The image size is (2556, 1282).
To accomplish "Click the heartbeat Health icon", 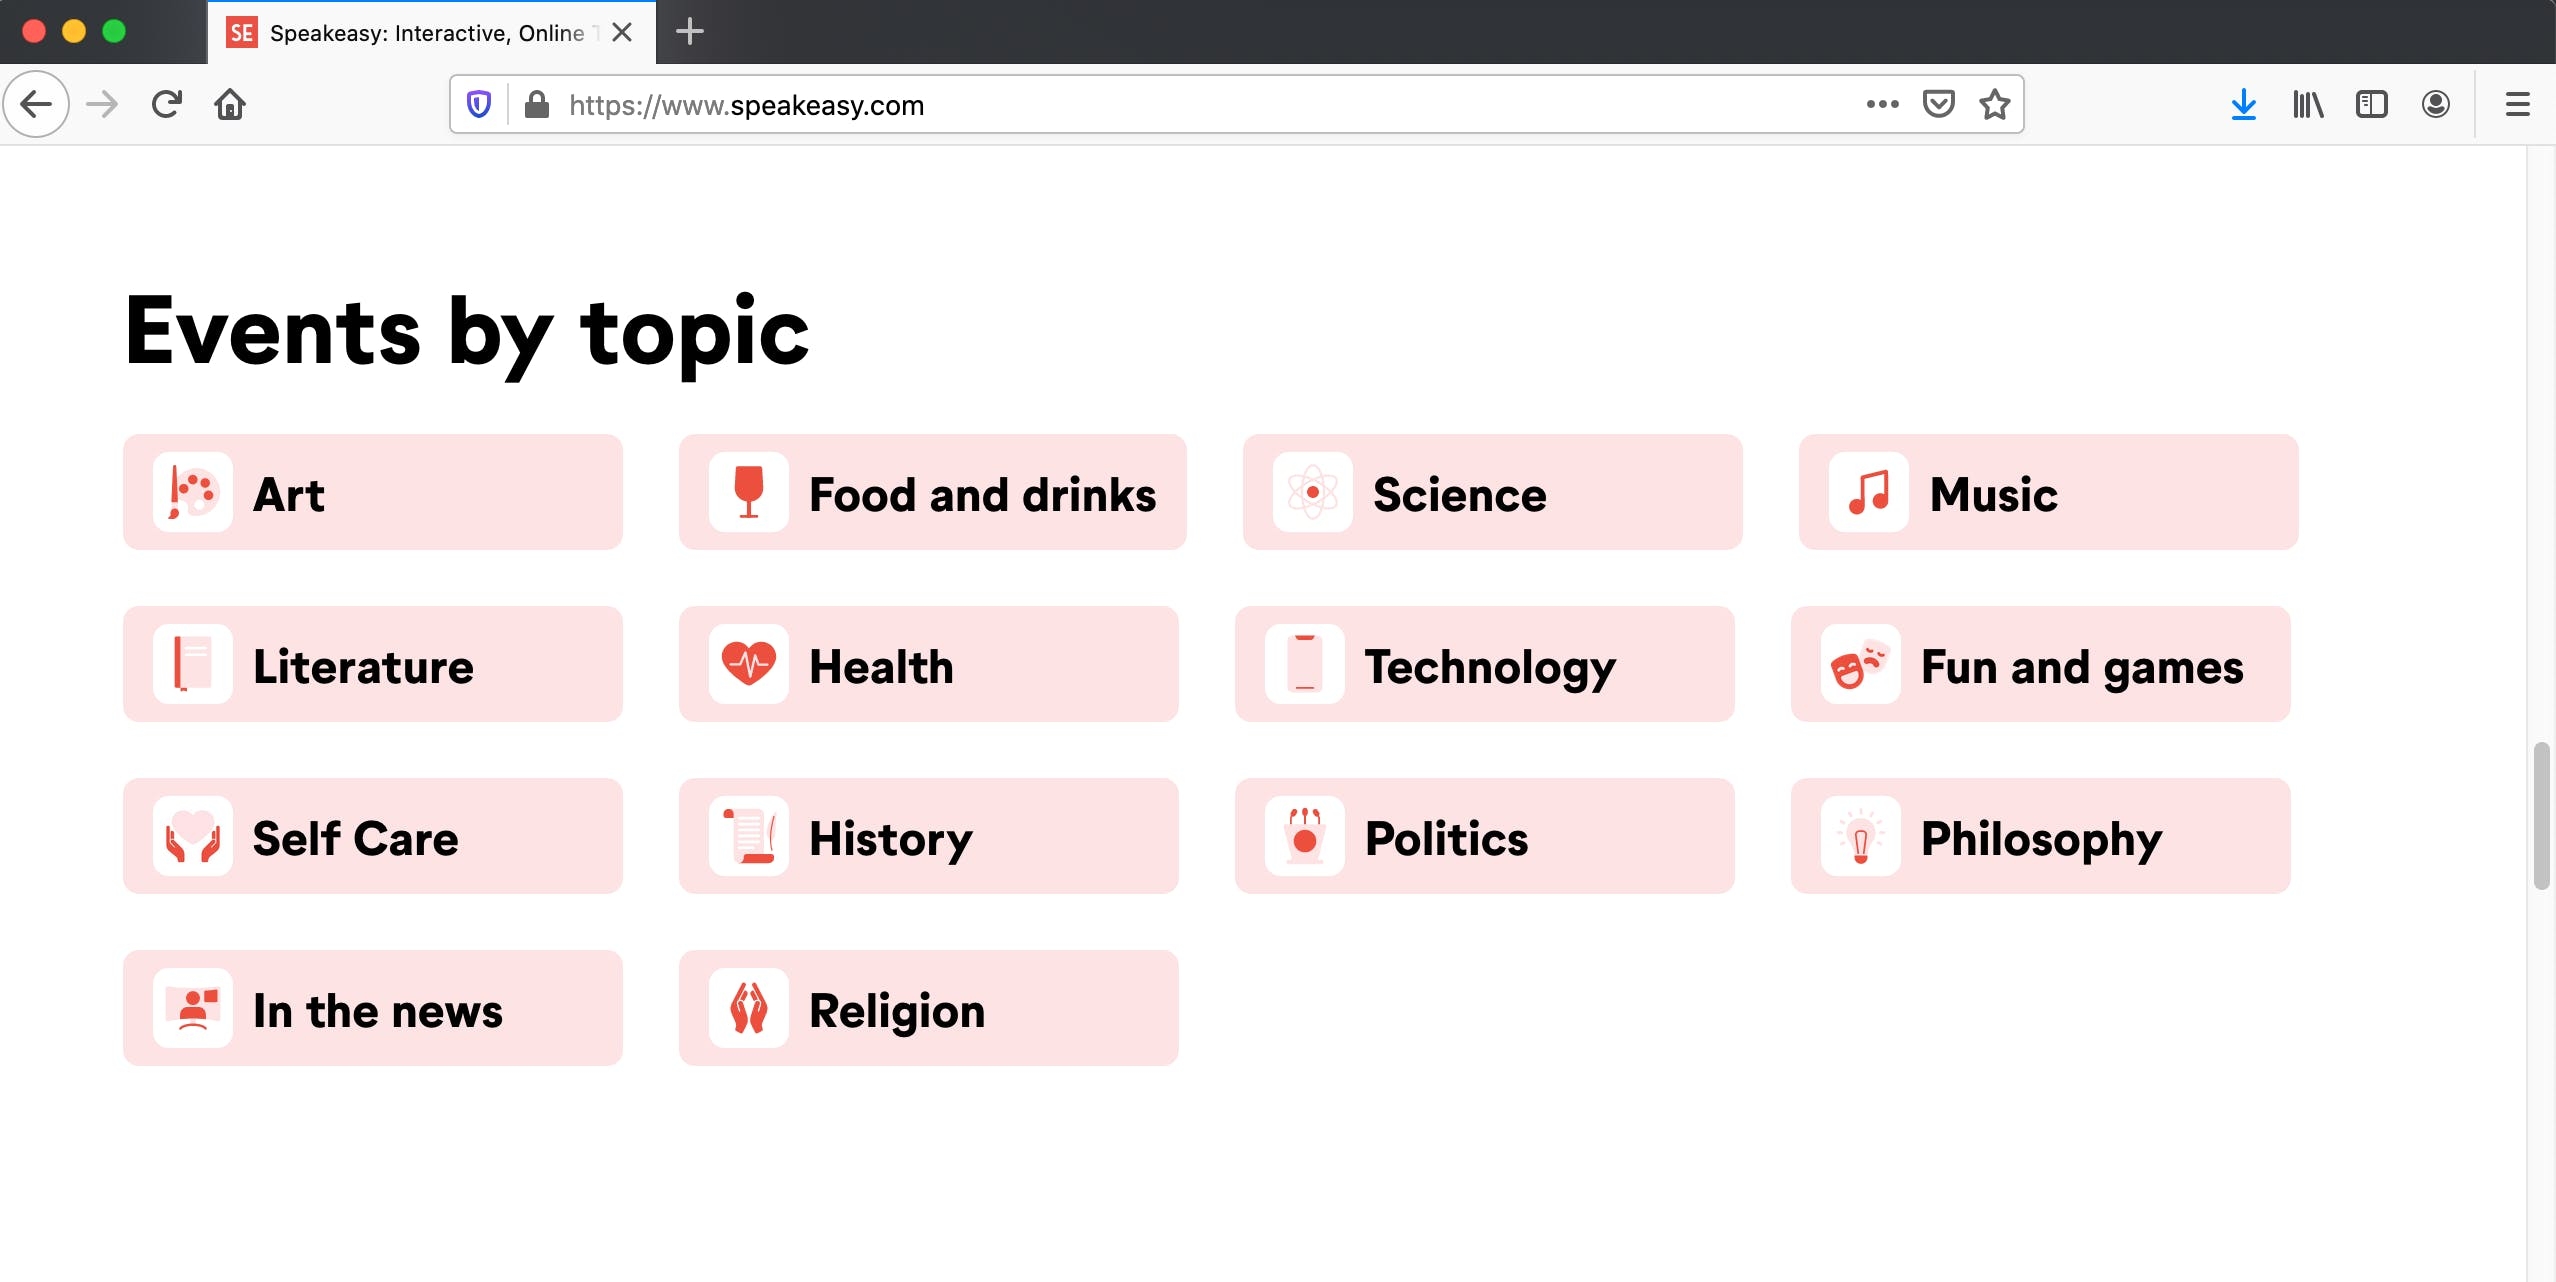I will click(x=749, y=664).
